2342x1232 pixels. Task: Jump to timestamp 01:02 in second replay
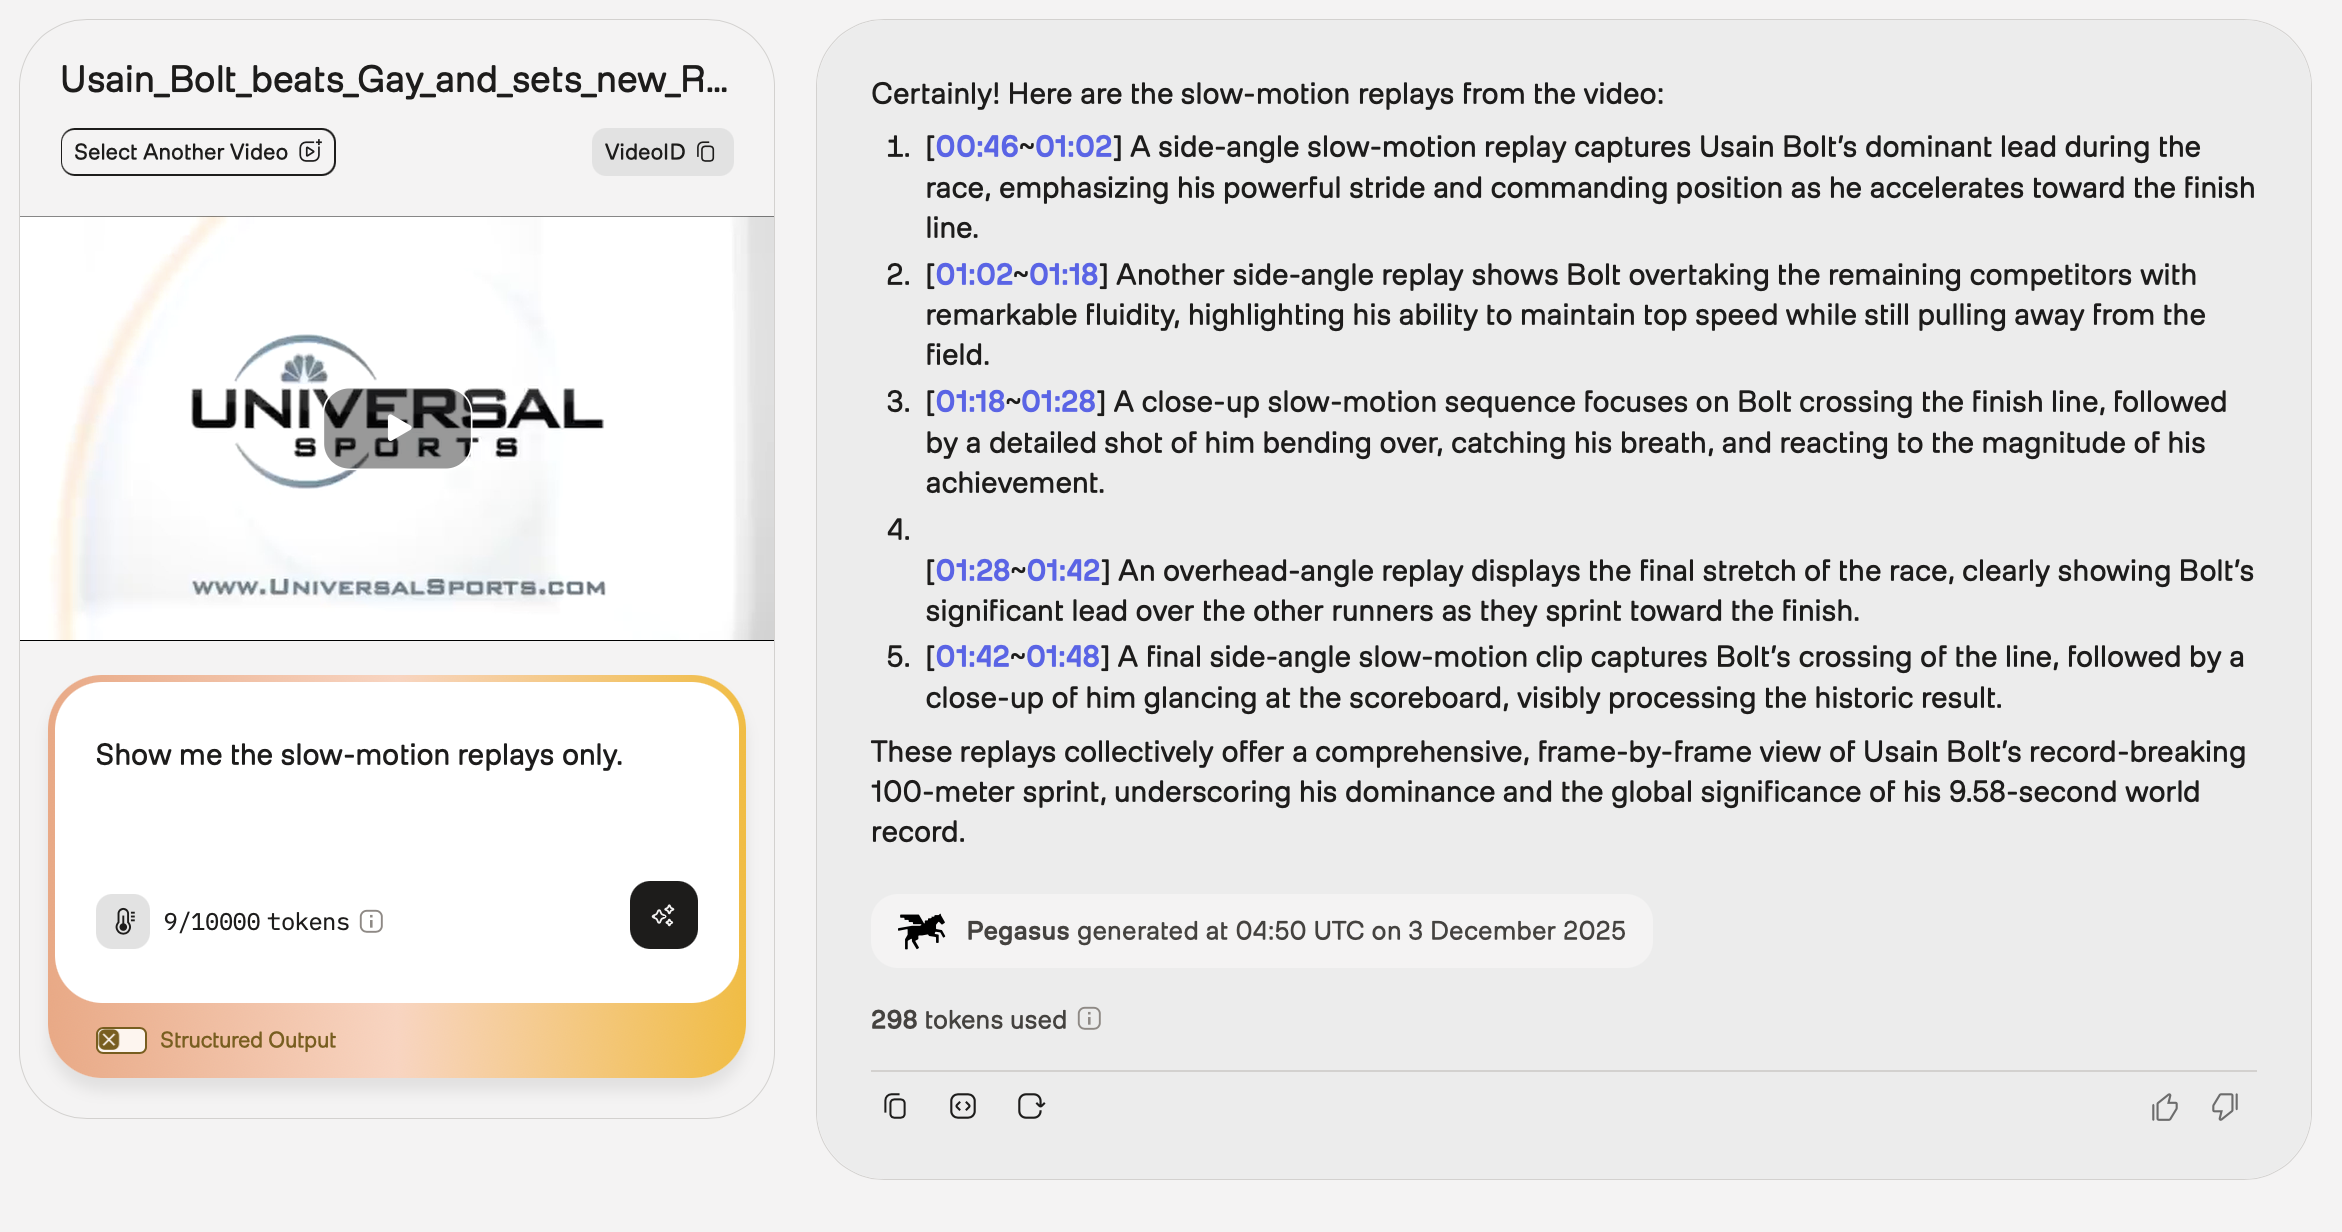pos(974,274)
